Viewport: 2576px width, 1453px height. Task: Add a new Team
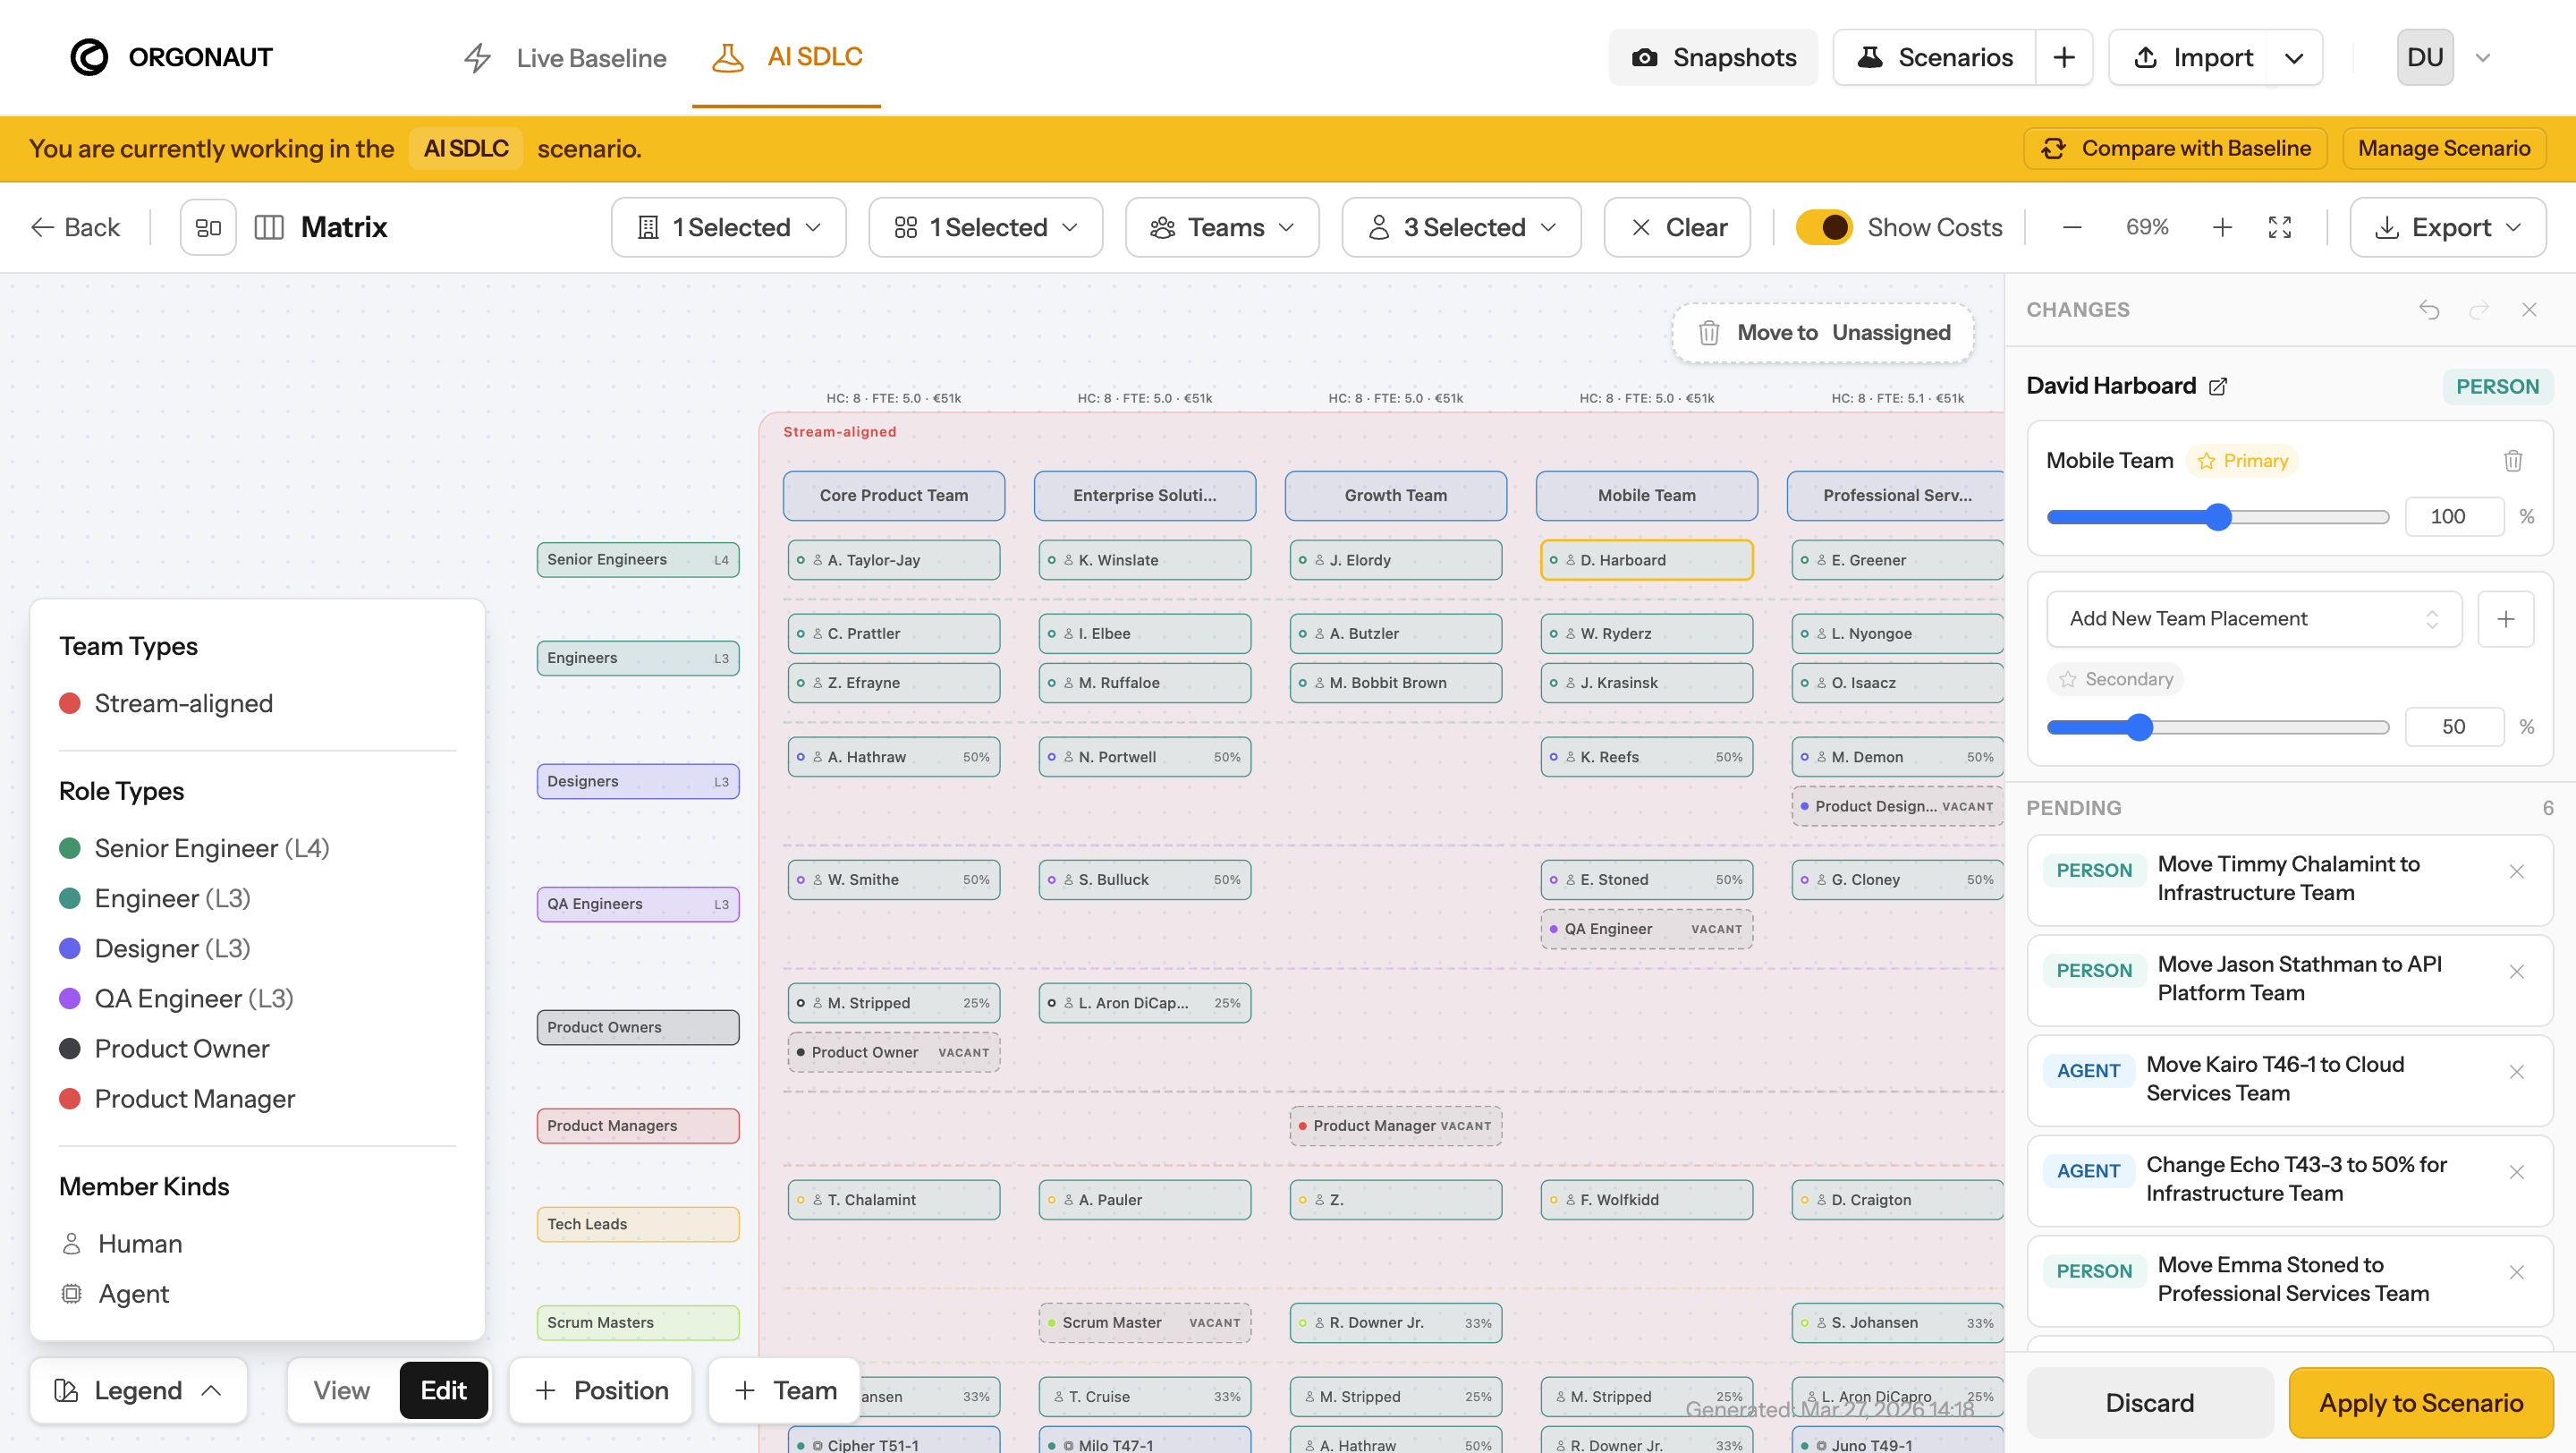pyautogui.click(x=785, y=1391)
